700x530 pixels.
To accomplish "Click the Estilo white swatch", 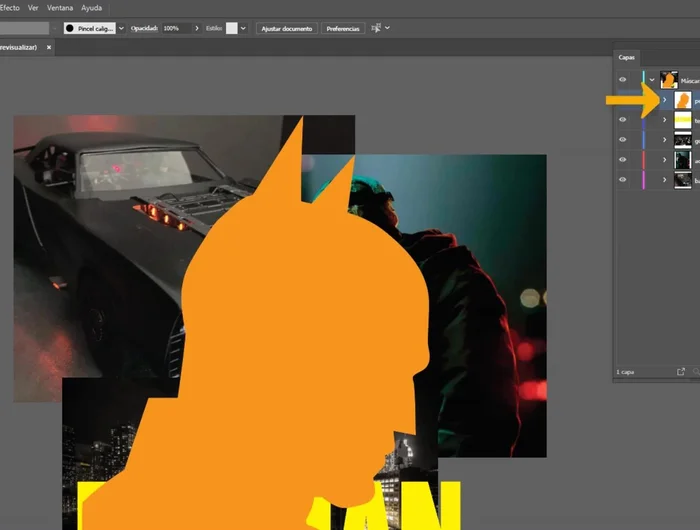I will click(232, 28).
